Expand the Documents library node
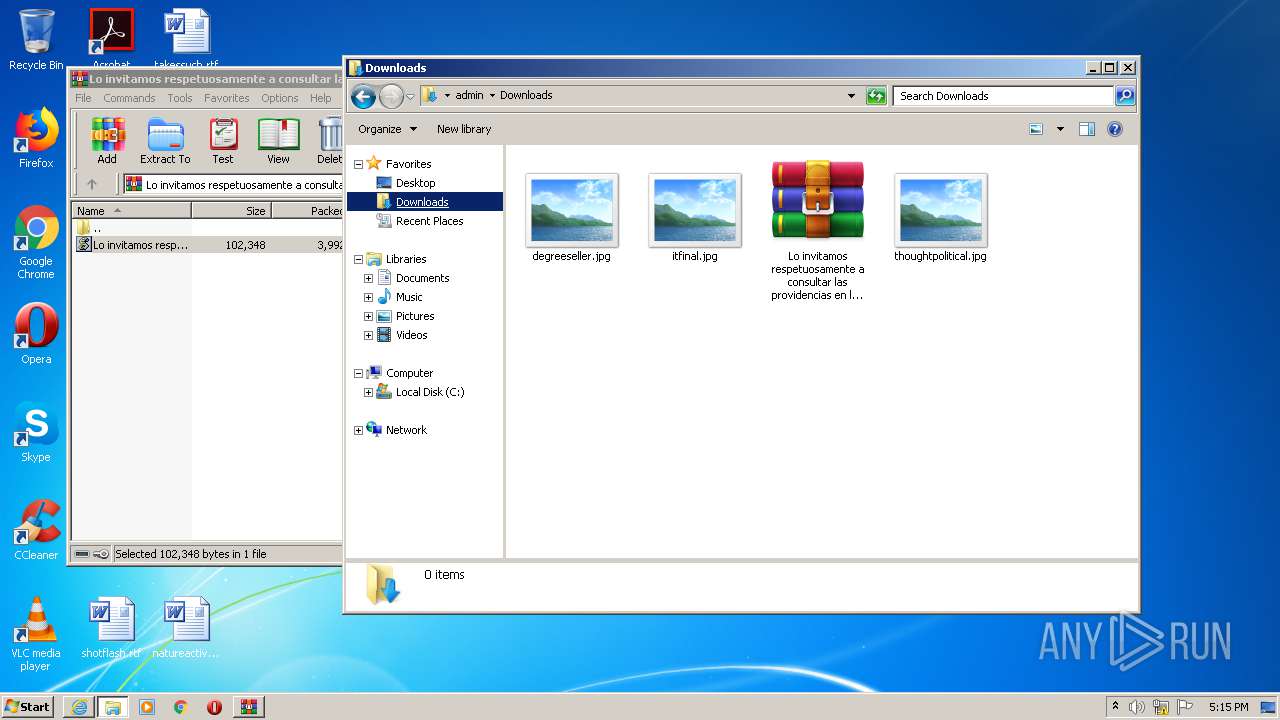Image resolution: width=1280 pixels, height=720 pixels. tap(368, 278)
